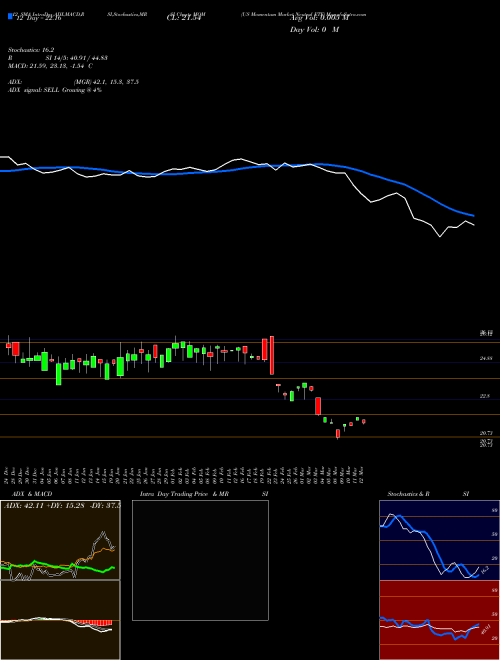Click the 'Avg Vol: 0.003 M' label
The height and width of the screenshot is (660, 500).
click(319, 18)
